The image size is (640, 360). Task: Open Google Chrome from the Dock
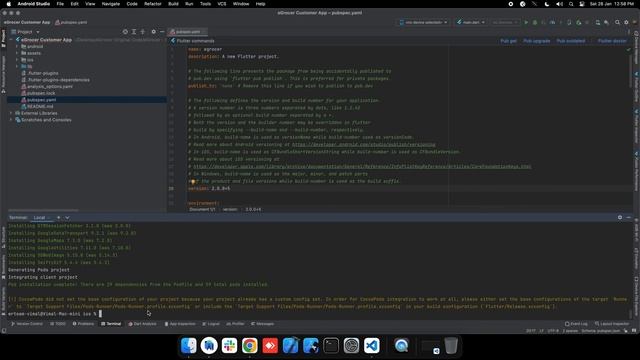pos(250,345)
